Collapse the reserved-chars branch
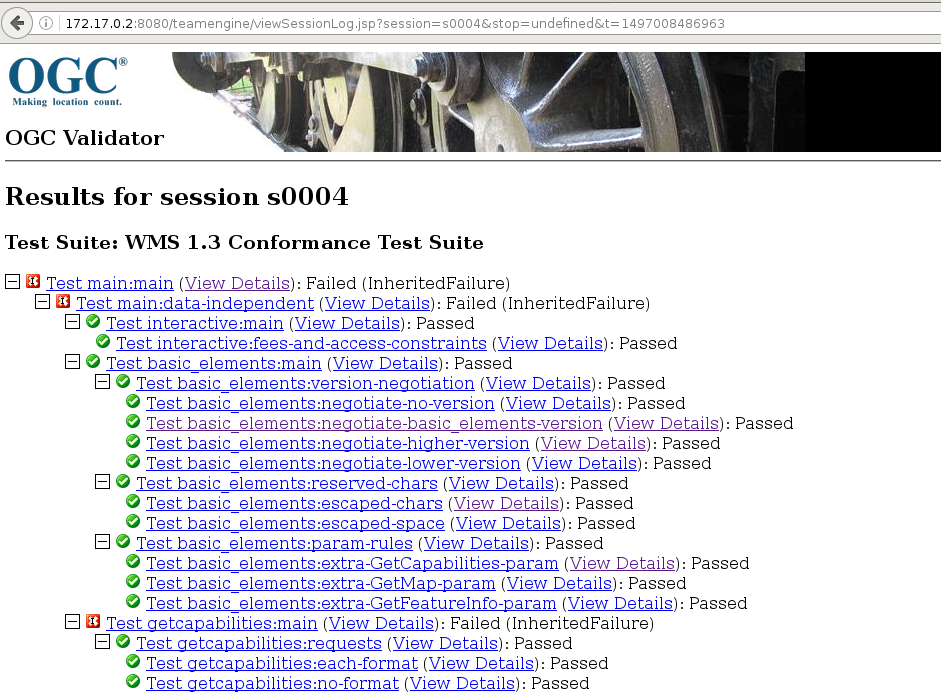Screen dimensions: 941x692 coord(103,481)
